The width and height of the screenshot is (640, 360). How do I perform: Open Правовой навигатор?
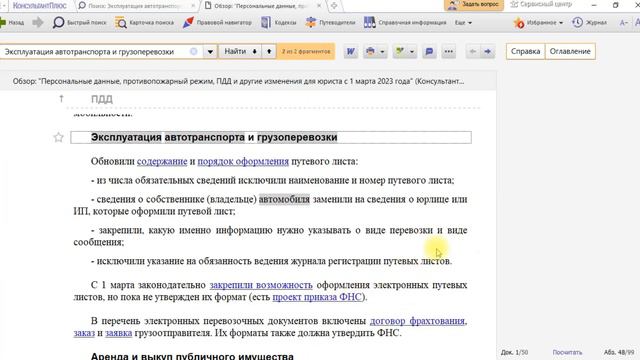tap(217, 22)
